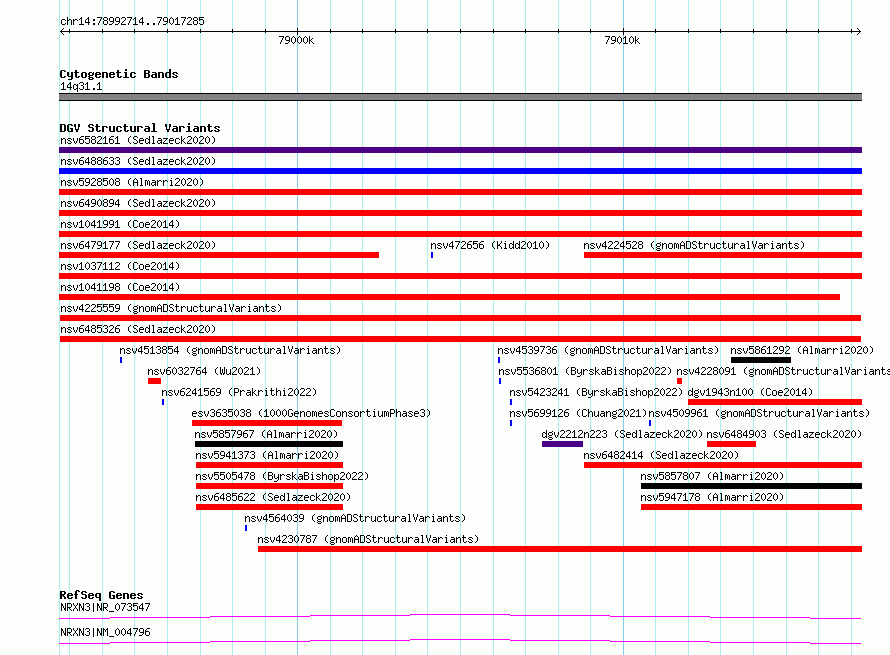Open nsv4509961 (gnomADStructuralVariants) label
890x655 pixels.
coord(759,413)
